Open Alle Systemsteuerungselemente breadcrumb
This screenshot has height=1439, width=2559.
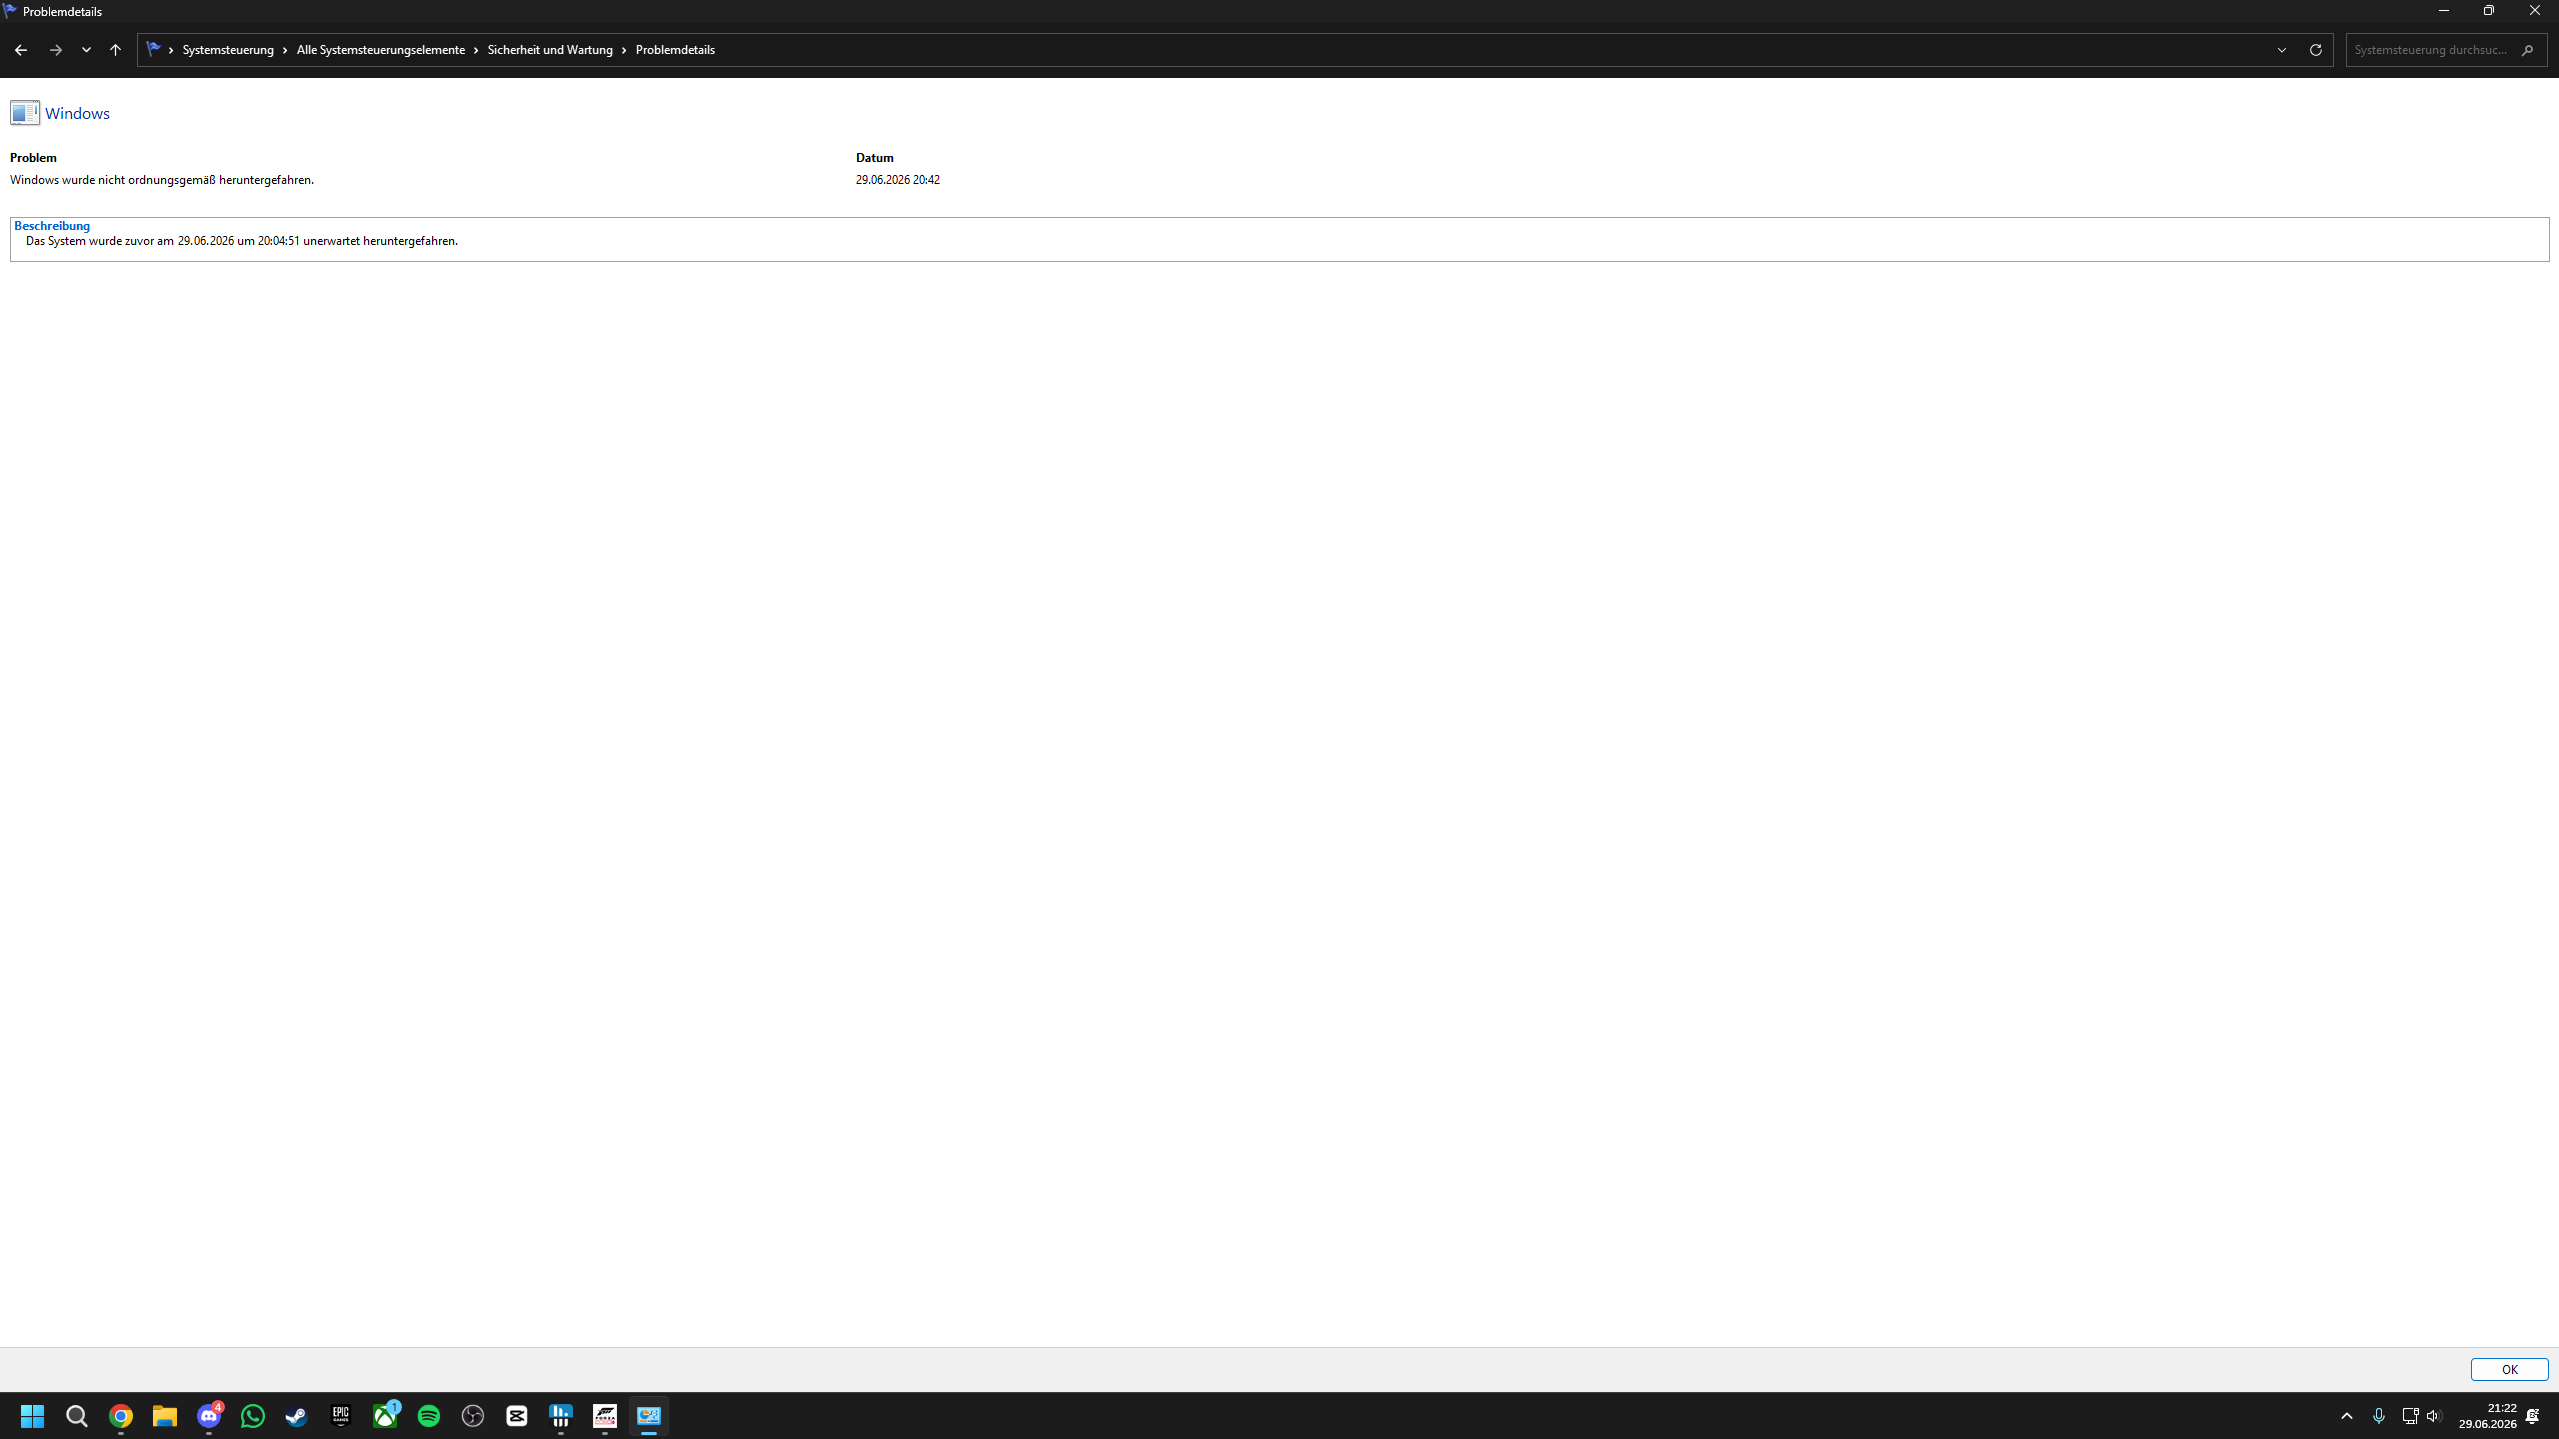click(x=381, y=50)
